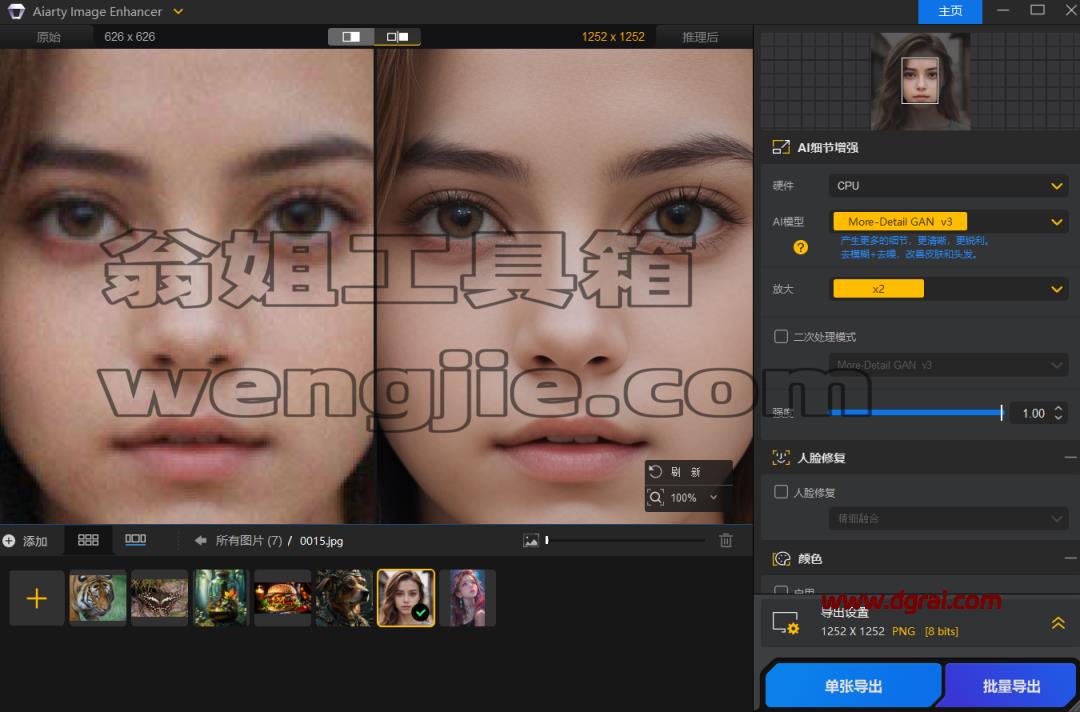Select the 原始 original label tab
1080x712 pixels.
pyautogui.click(x=48, y=37)
